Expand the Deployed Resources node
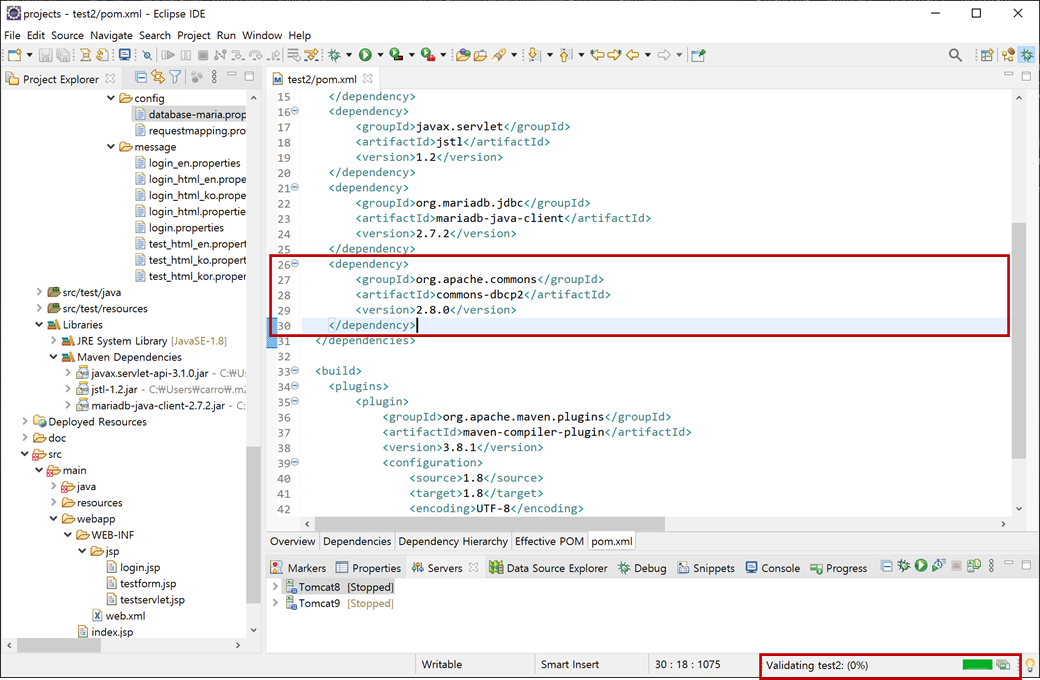Image resolution: width=1040 pixels, height=680 pixels. (x=25, y=421)
